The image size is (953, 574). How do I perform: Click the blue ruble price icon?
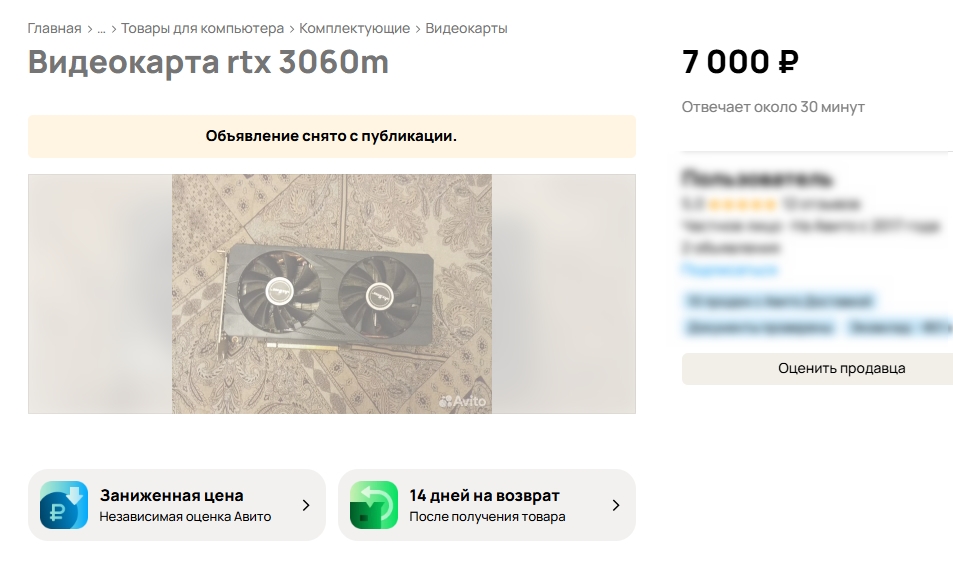(x=64, y=505)
